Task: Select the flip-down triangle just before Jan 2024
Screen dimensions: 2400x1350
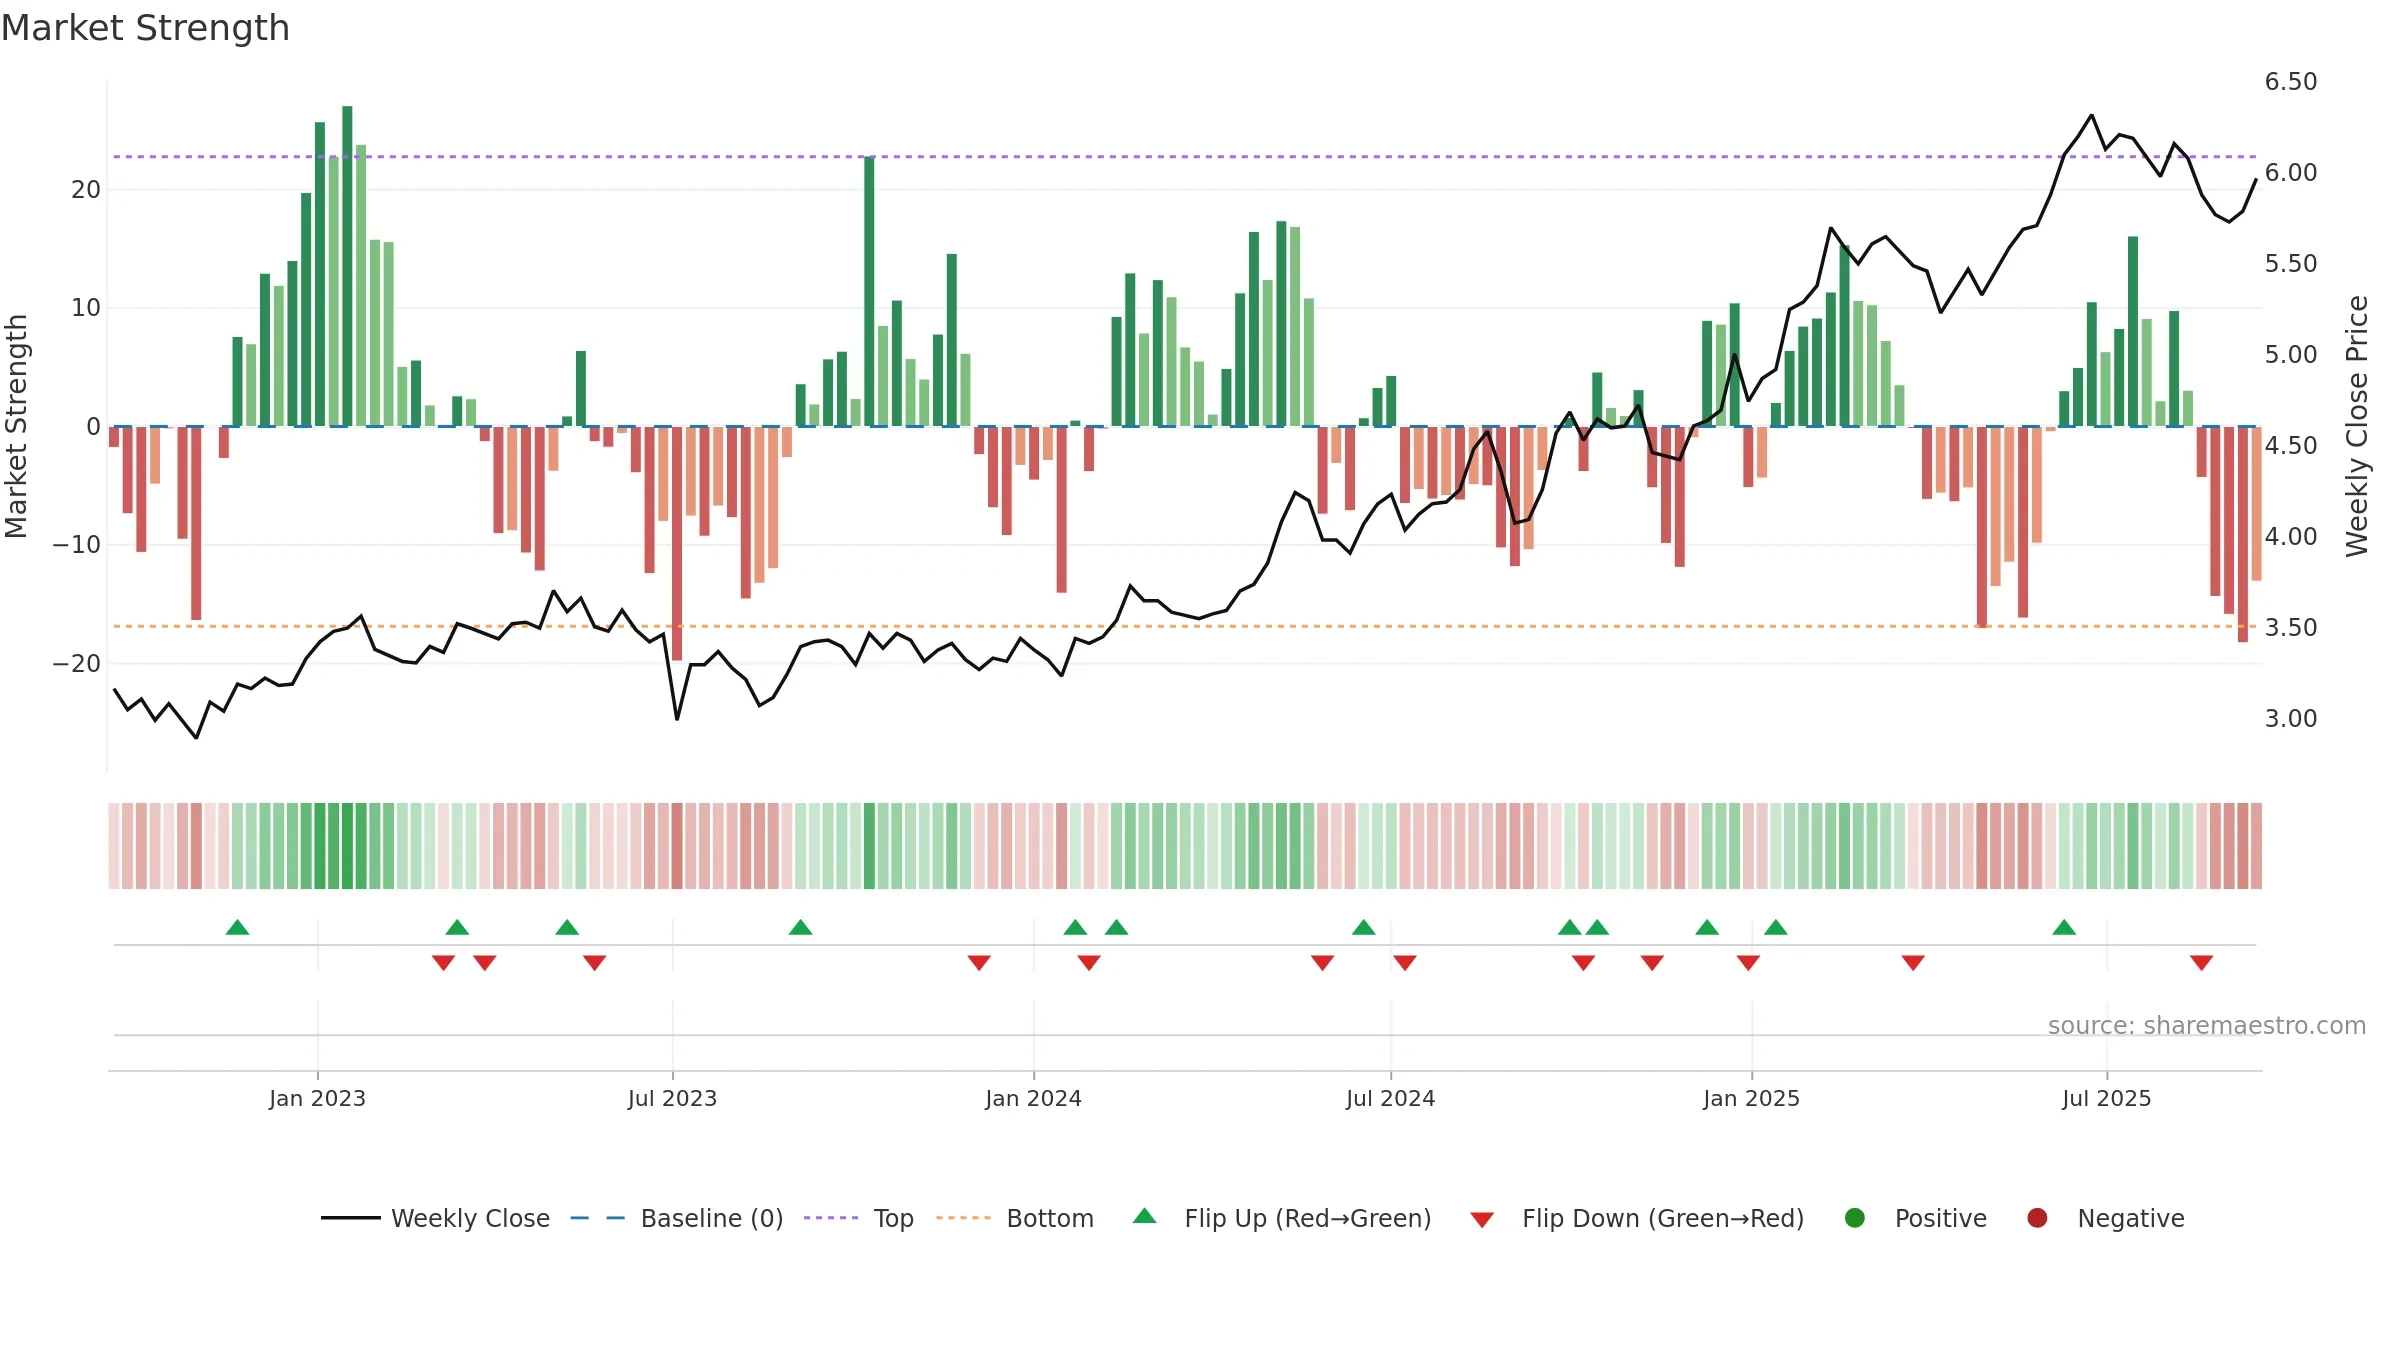Action: (979, 963)
